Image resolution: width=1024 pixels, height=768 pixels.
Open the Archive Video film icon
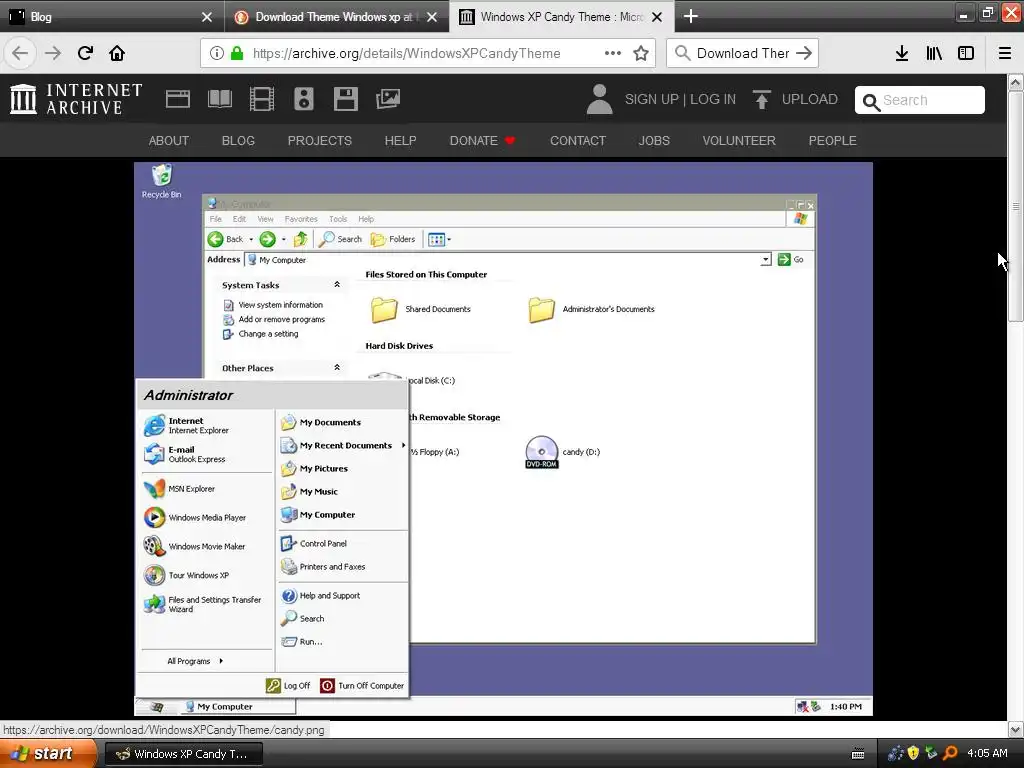click(262, 99)
